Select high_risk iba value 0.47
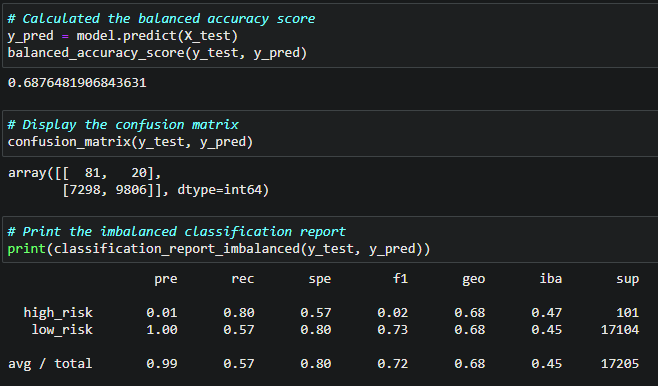The image size is (658, 386). [x=547, y=313]
